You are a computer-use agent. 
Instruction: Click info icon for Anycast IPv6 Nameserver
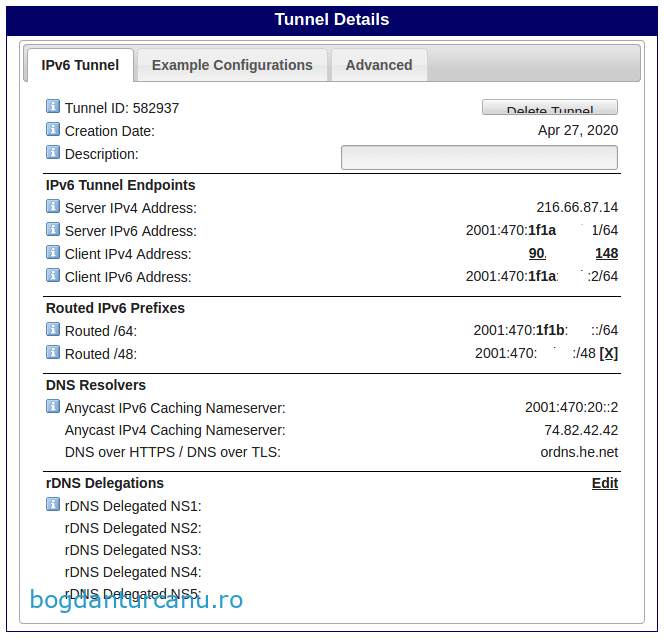coord(53,407)
